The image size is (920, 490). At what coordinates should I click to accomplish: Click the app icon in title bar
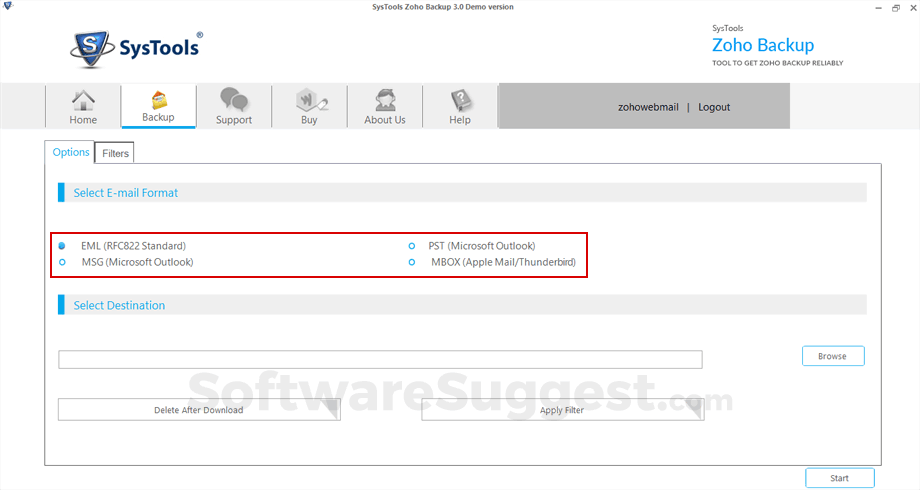point(8,6)
